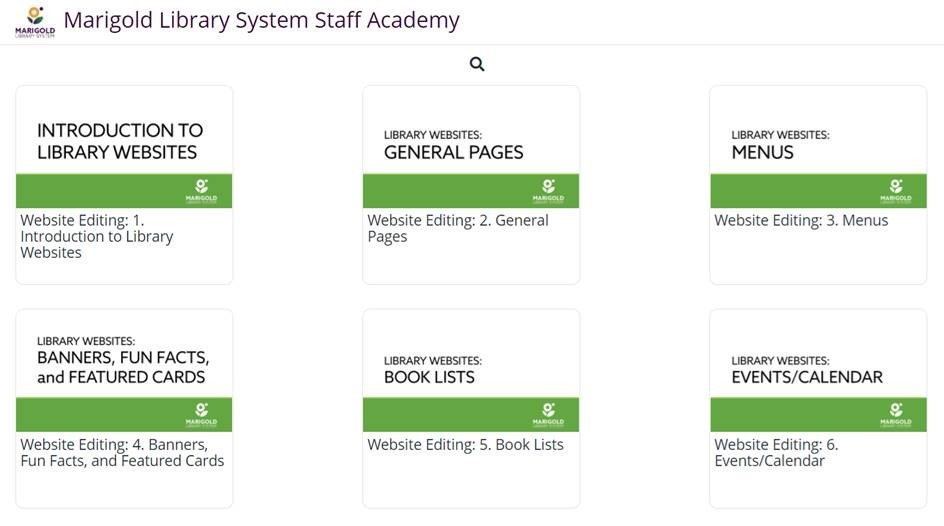Click Marigold logo on Events/Calendar banner
Screen dimensions: 944x526
(897, 415)
